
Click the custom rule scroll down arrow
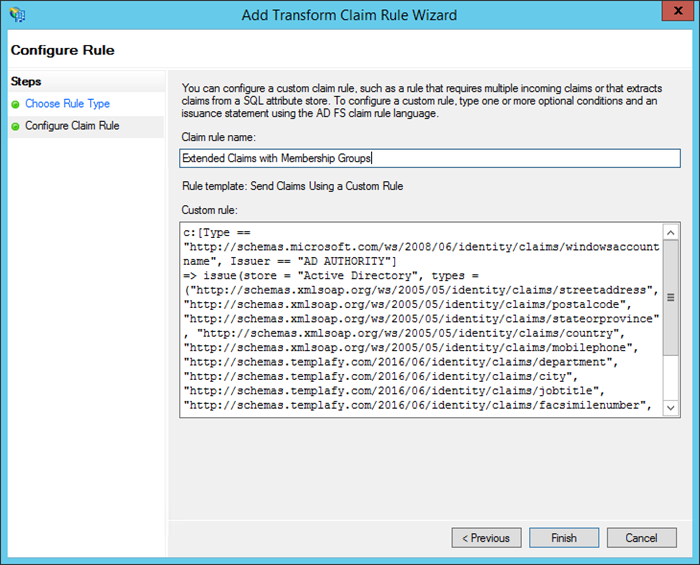(x=671, y=407)
